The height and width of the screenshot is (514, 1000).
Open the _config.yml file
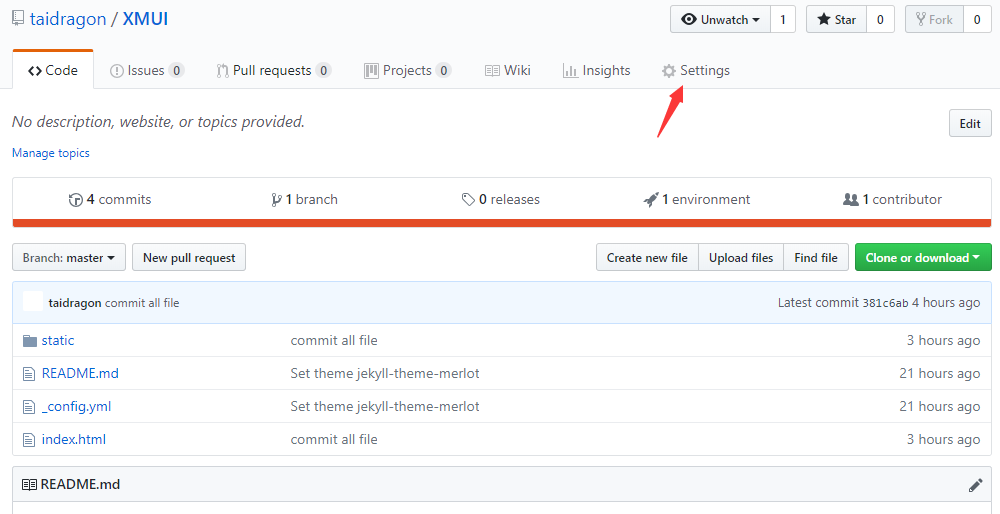tap(77, 406)
